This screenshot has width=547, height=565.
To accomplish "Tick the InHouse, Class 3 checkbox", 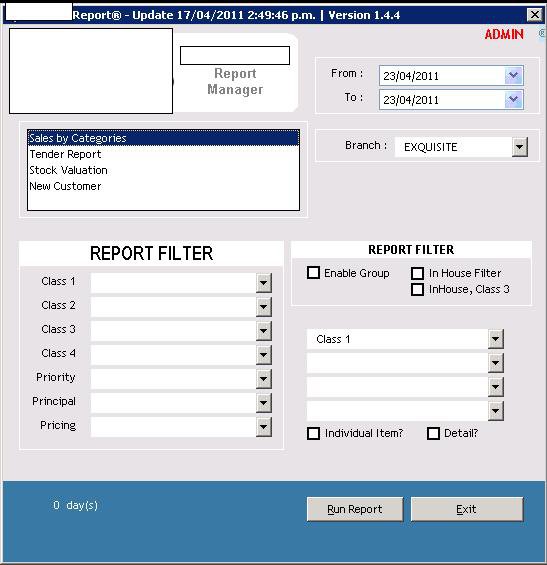I will pyautogui.click(x=417, y=289).
